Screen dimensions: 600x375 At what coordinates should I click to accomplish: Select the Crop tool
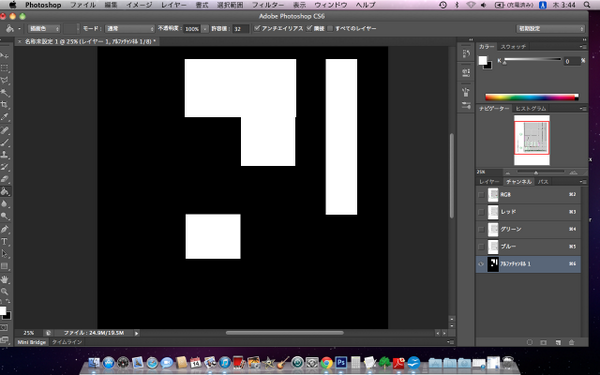[x=5, y=105]
